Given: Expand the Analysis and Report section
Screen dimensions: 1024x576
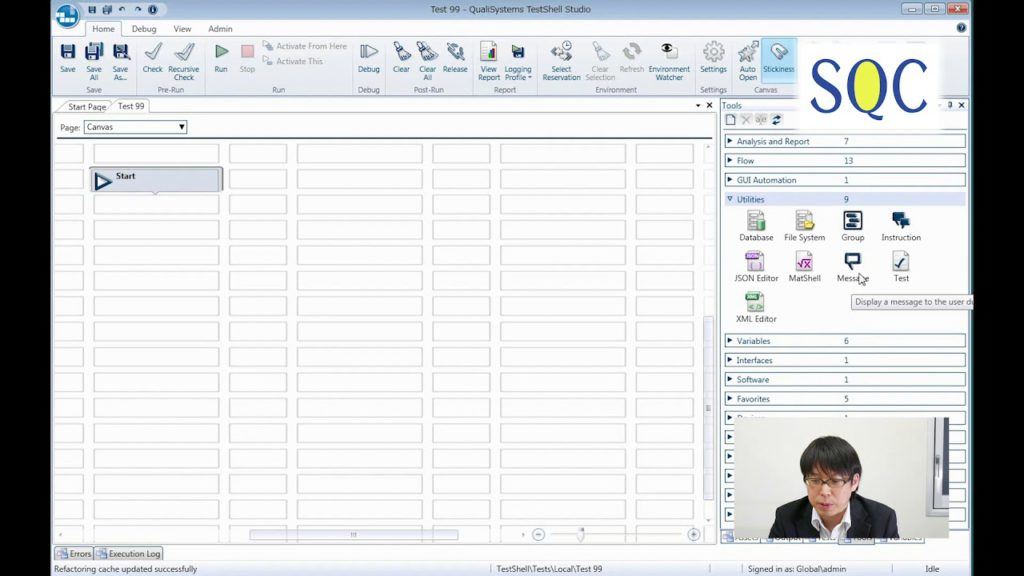Looking at the screenshot, I should pos(730,142).
